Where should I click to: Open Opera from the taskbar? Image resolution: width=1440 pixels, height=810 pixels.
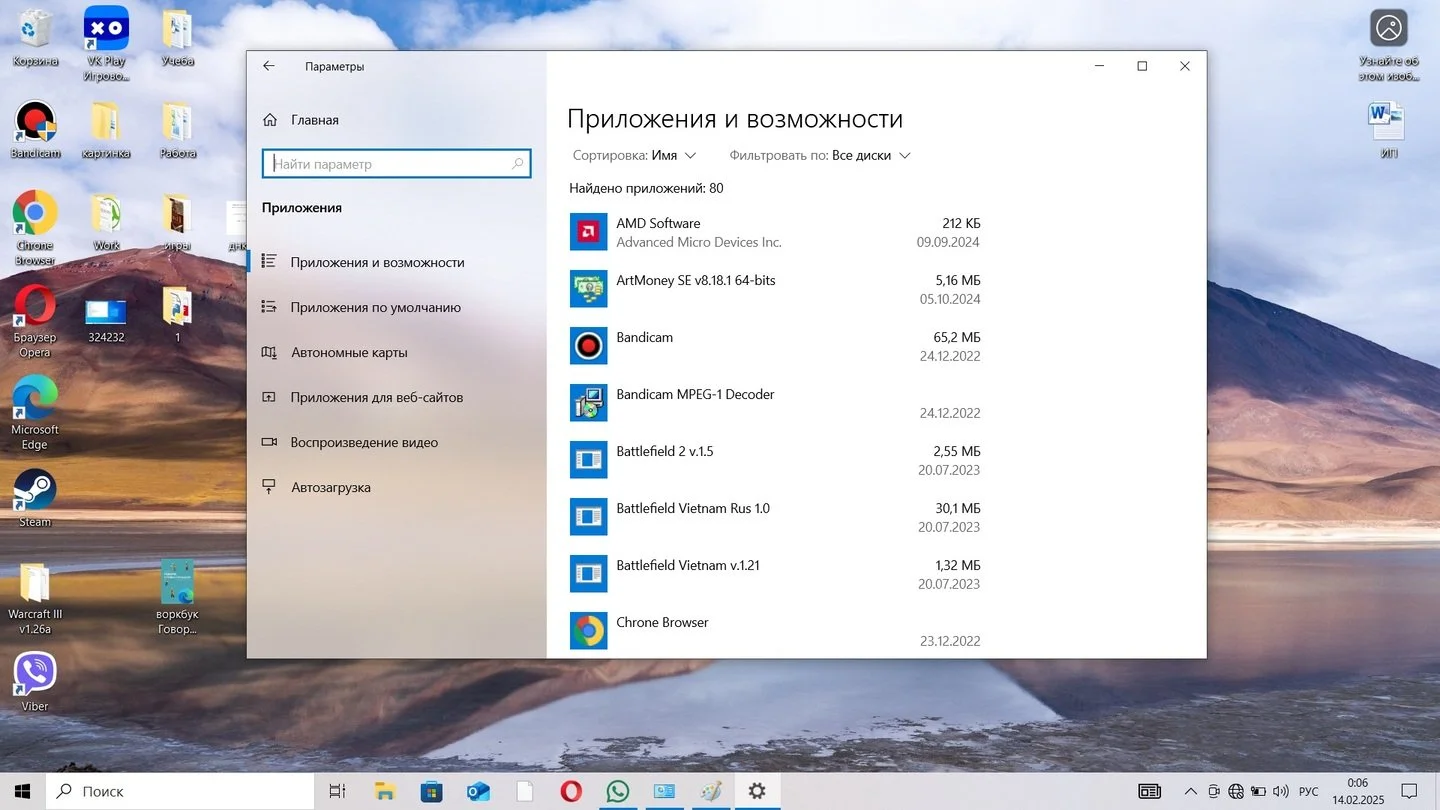[571, 791]
